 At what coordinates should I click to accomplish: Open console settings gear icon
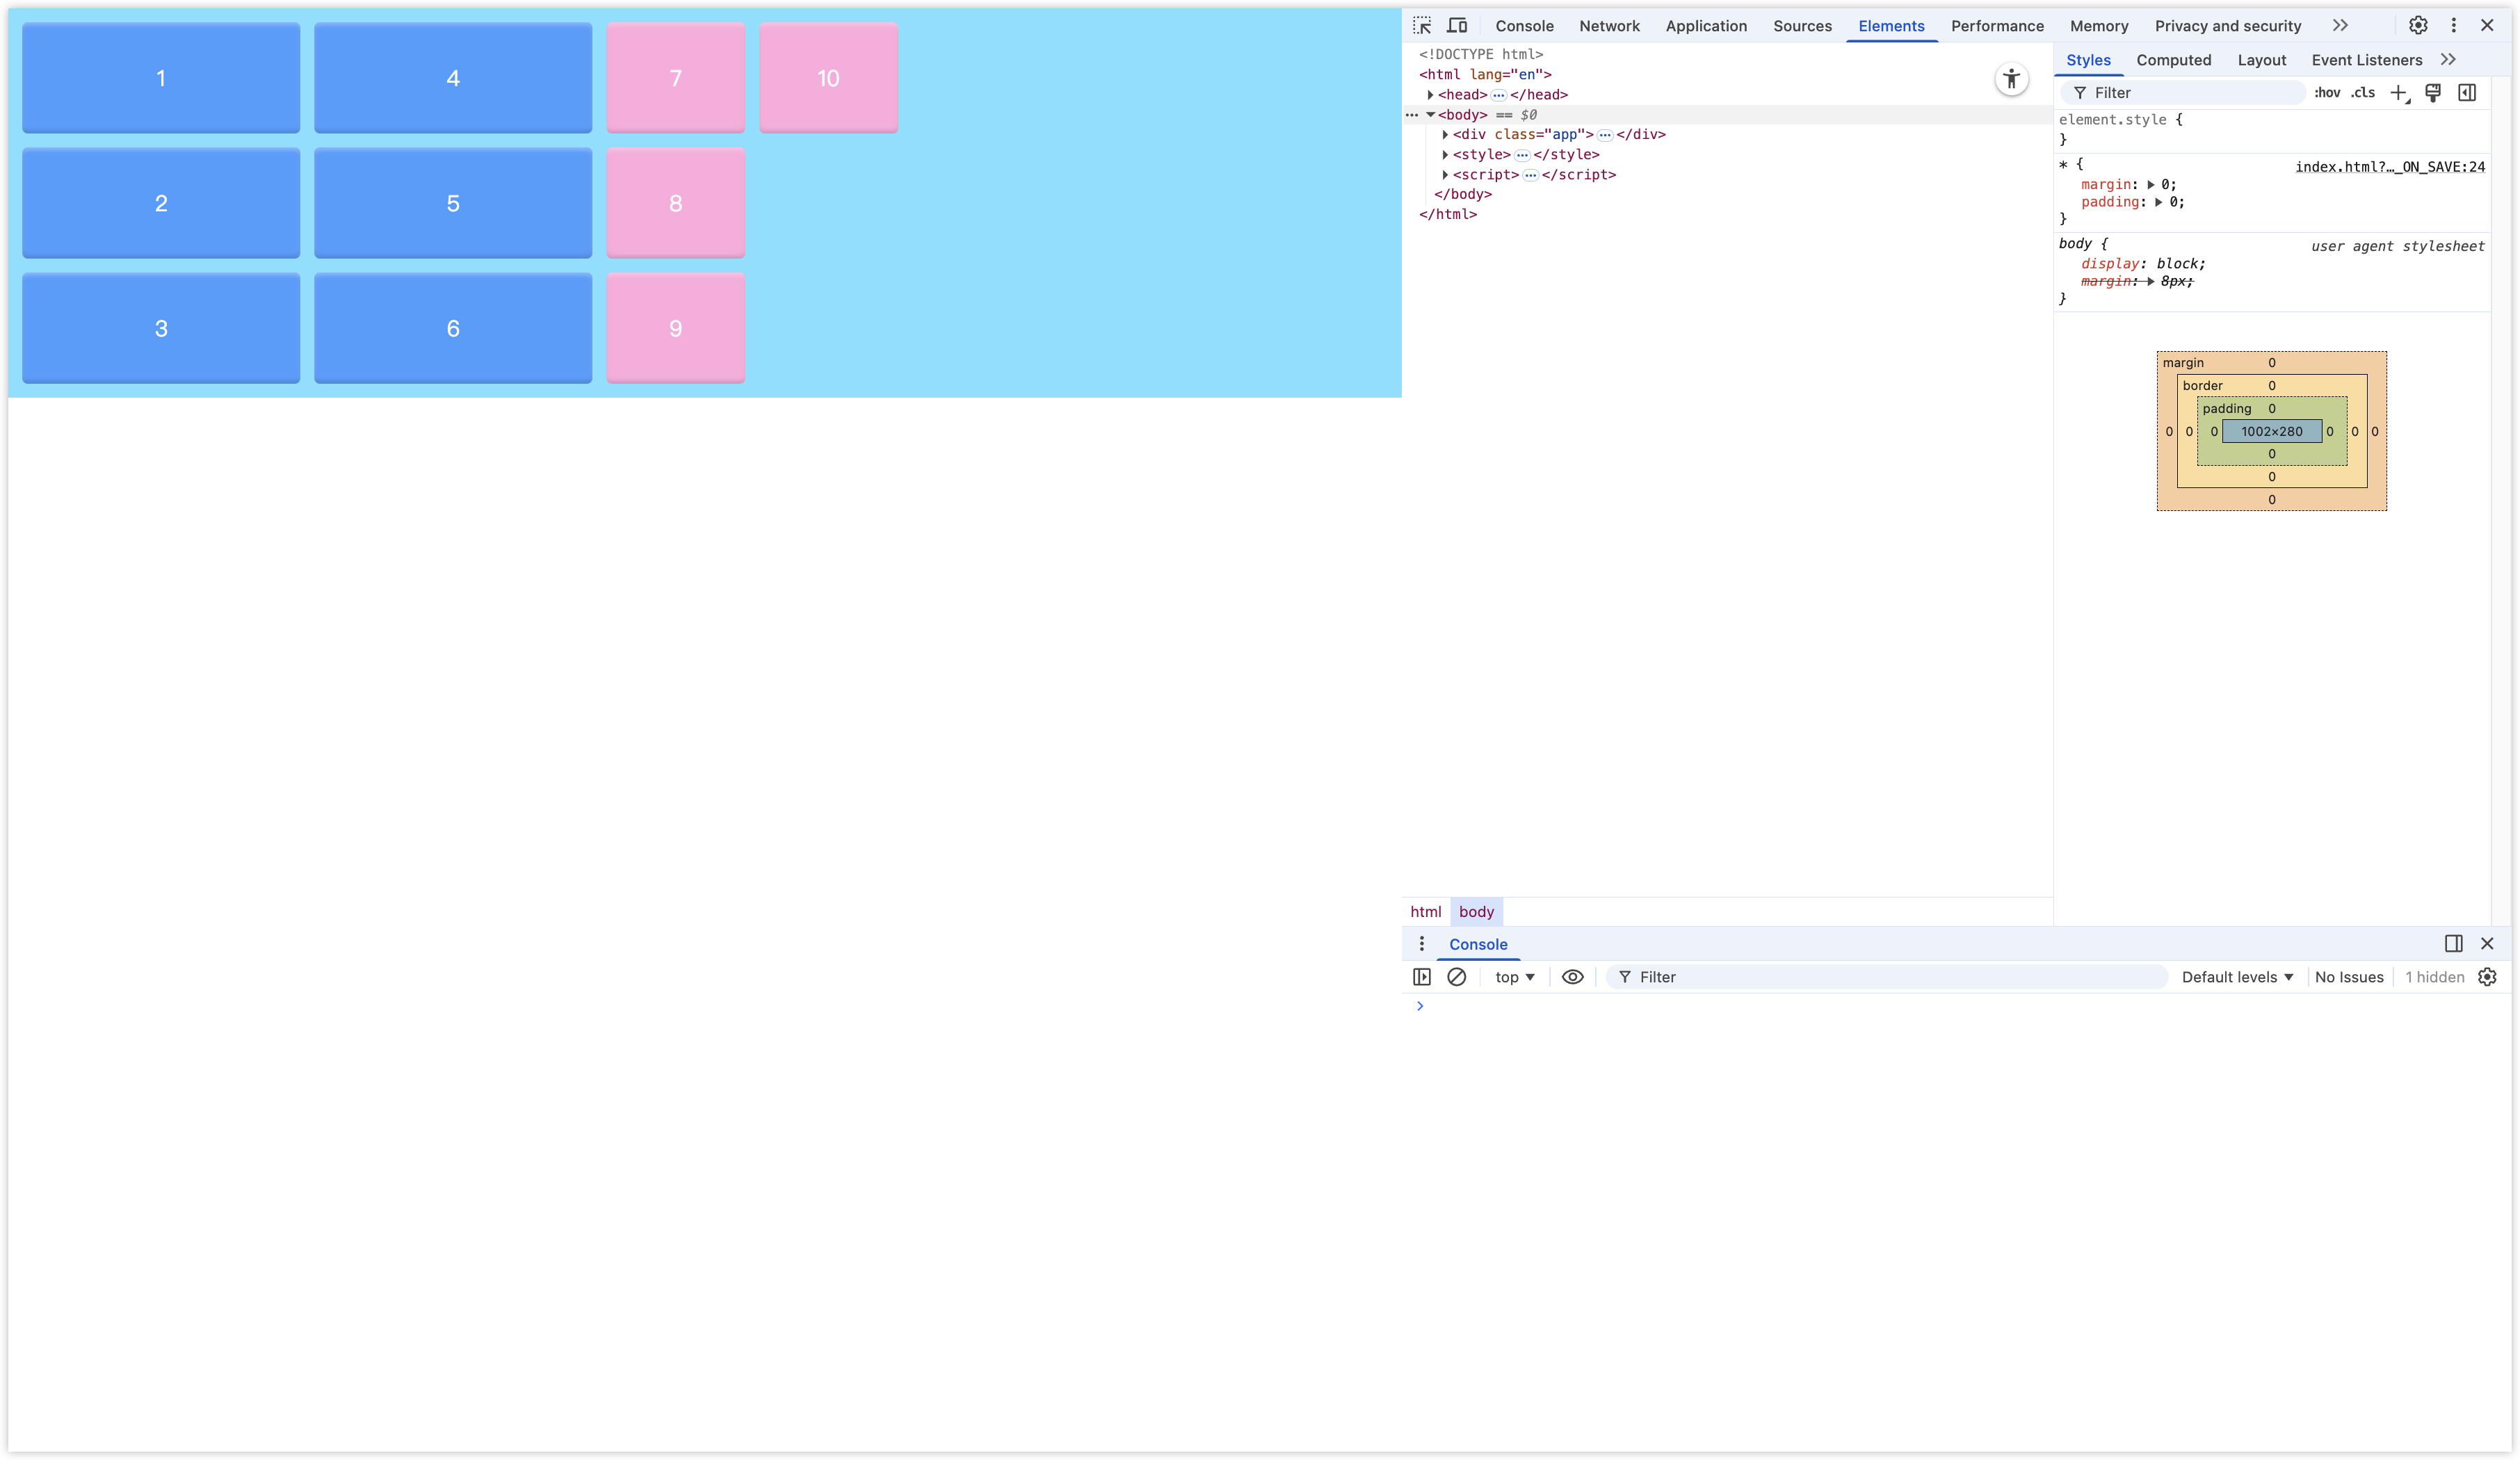pos(2487,977)
